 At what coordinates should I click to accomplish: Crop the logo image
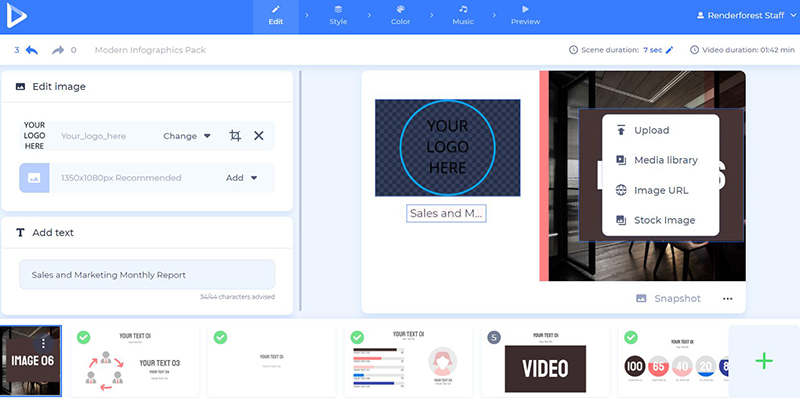(x=235, y=136)
